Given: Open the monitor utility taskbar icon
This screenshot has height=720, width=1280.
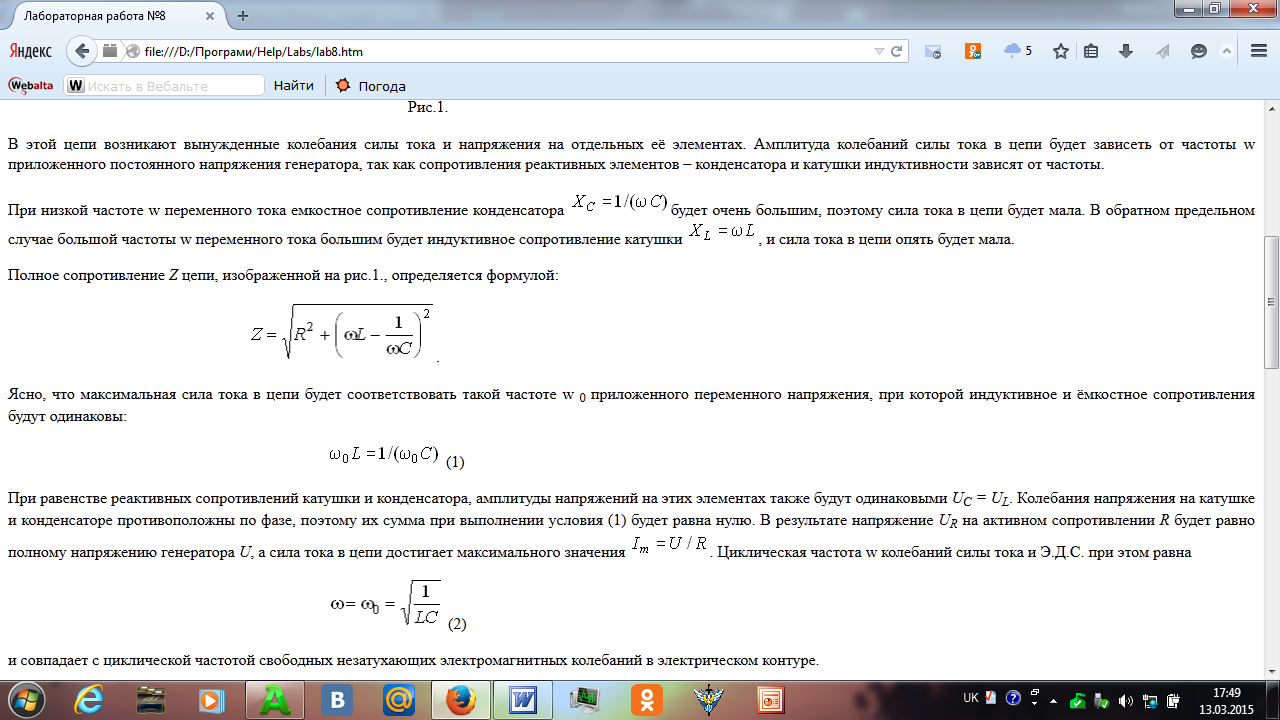Looking at the screenshot, I should click(584, 699).
